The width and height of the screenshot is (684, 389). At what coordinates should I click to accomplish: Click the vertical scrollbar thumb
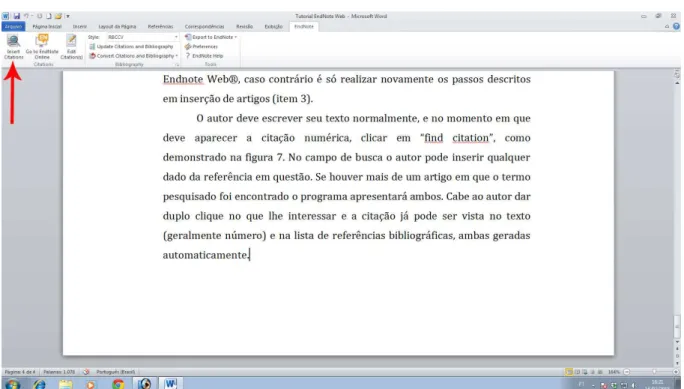(x=677, y=326)
